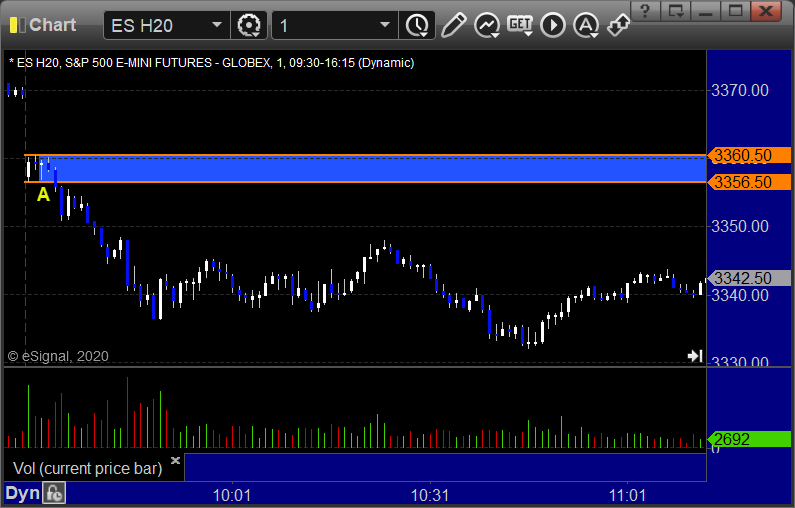Screen dimensions: 795x508
Task: Select the yellow A marker on chart
Action: [44, 195]
